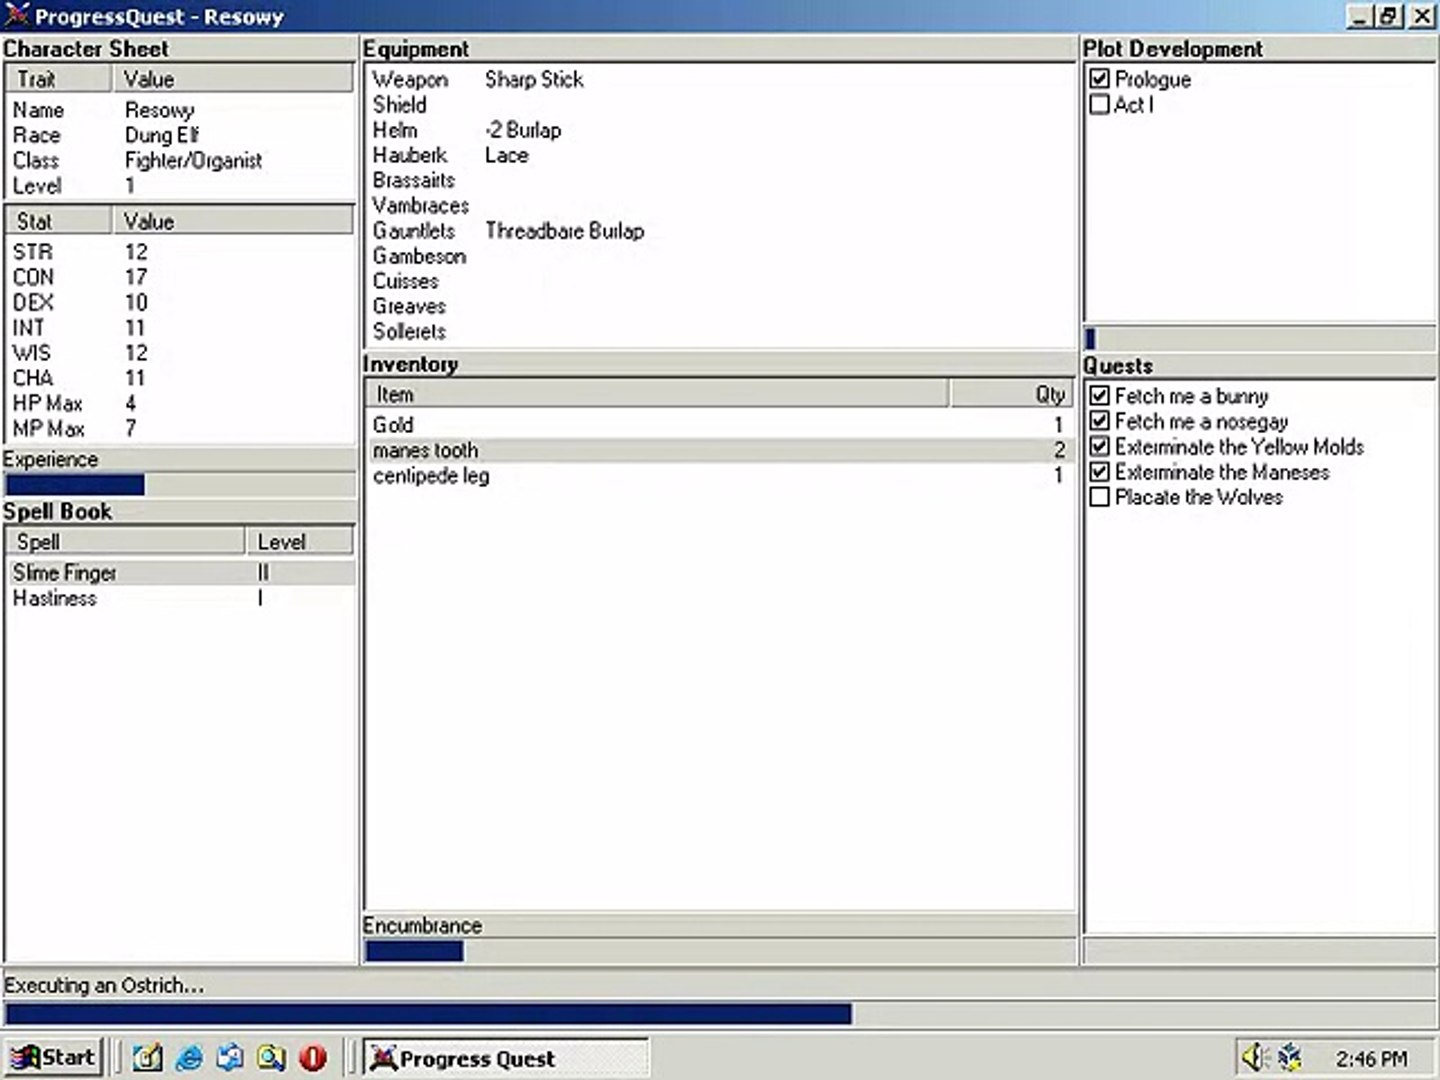
Task: Click the Level header in Spell Book
Action: [300, 541]
